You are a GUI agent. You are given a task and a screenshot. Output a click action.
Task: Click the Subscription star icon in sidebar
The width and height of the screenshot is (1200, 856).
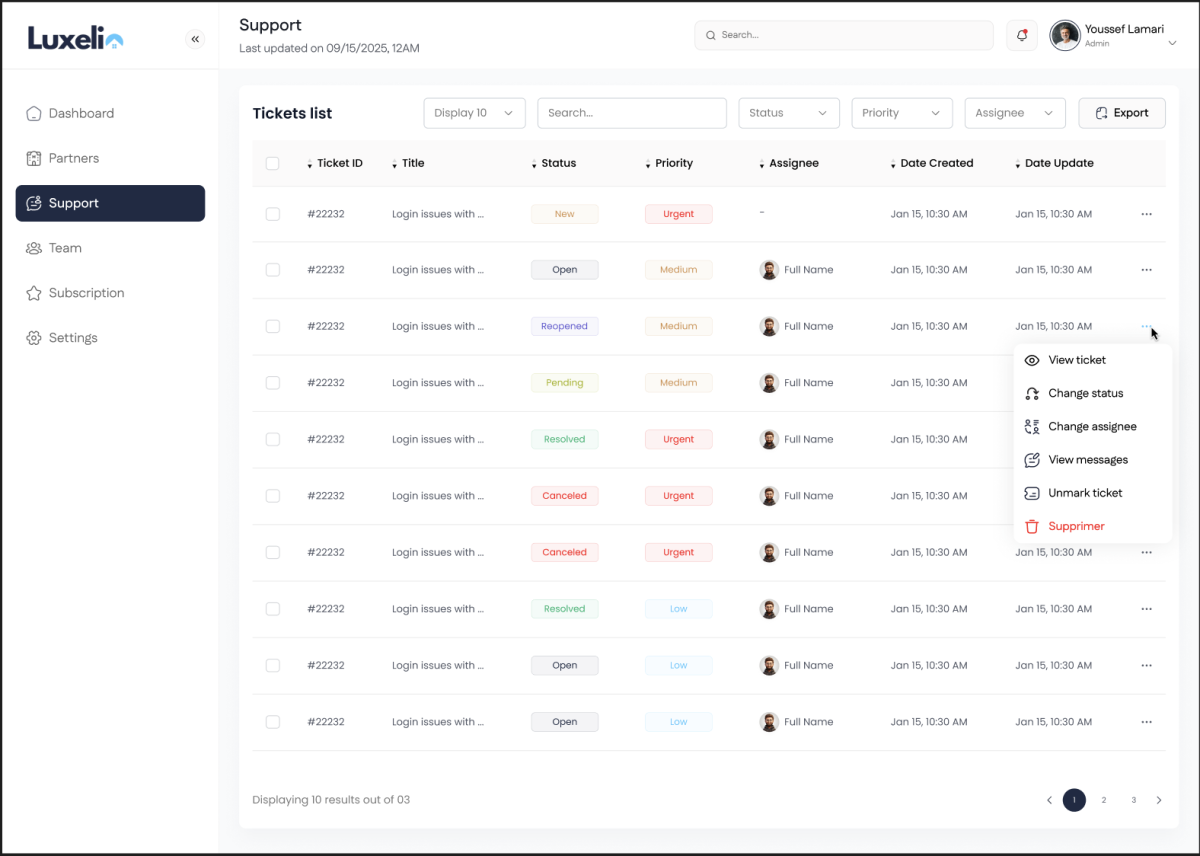point(34,293)
